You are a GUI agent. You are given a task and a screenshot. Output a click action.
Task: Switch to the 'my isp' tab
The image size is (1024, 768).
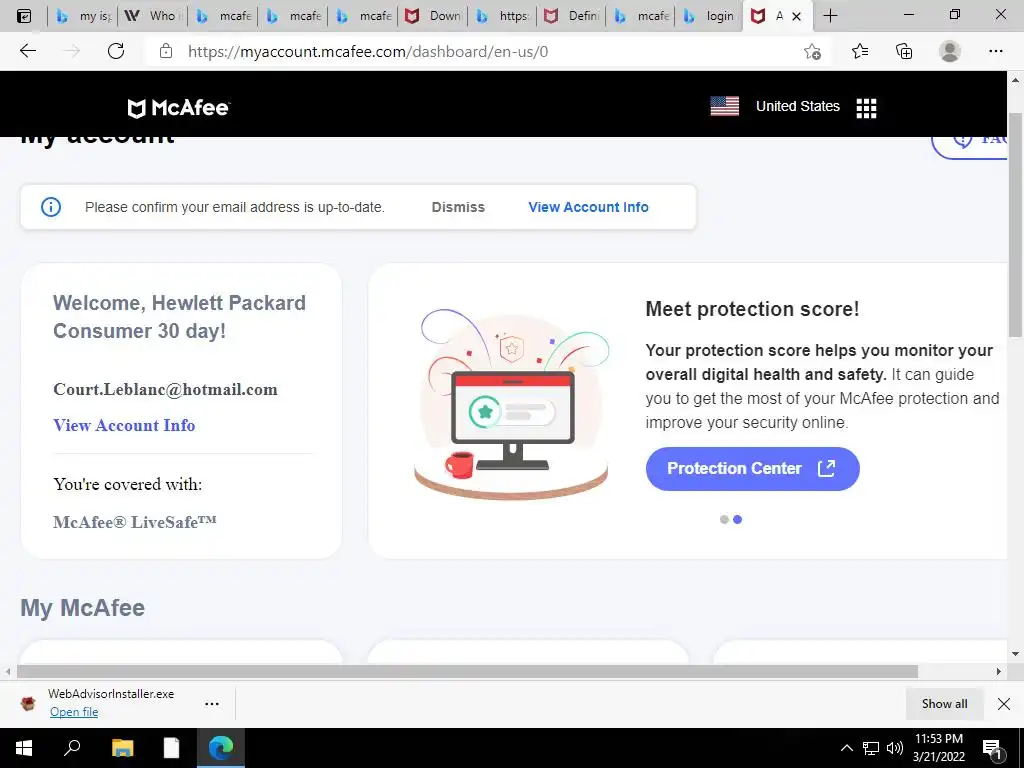point(83,16)
